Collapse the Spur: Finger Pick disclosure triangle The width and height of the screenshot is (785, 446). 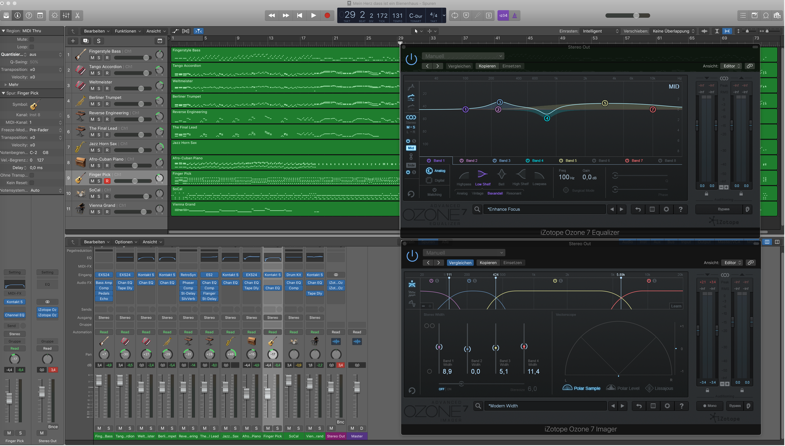tap(3, 93)
